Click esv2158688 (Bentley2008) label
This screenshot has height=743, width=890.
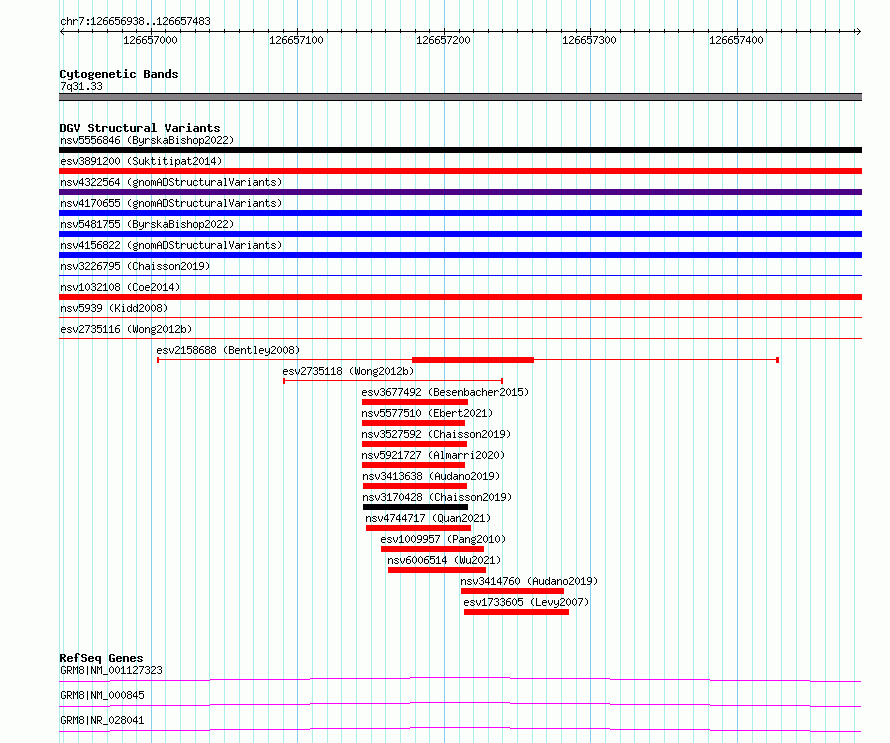point(228,350)
